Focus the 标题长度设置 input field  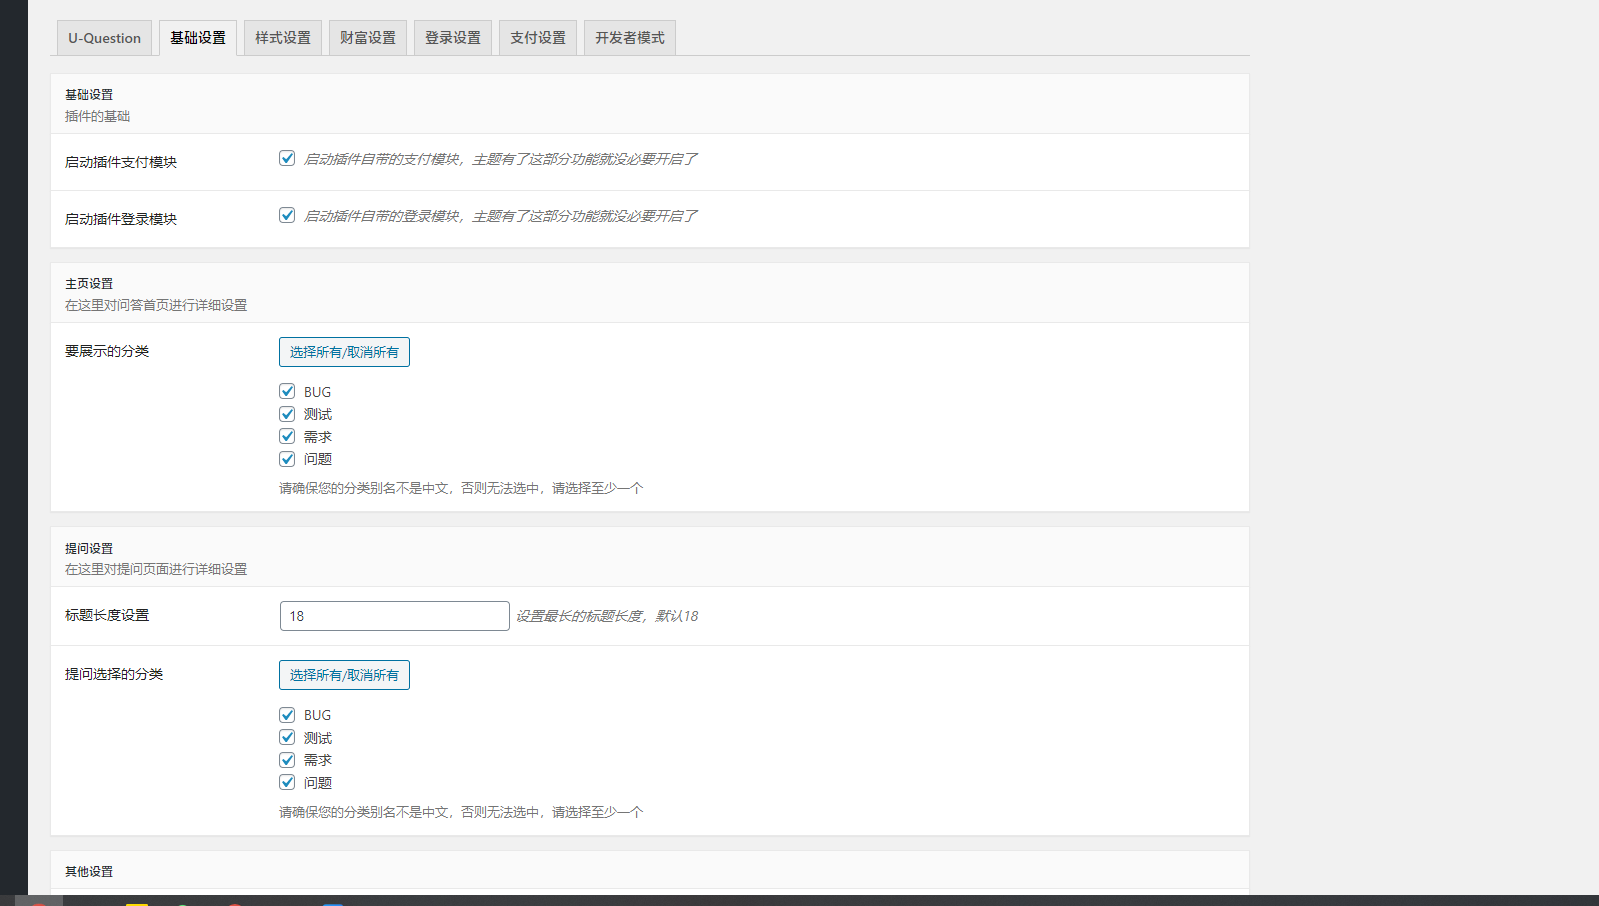[394, 616]
